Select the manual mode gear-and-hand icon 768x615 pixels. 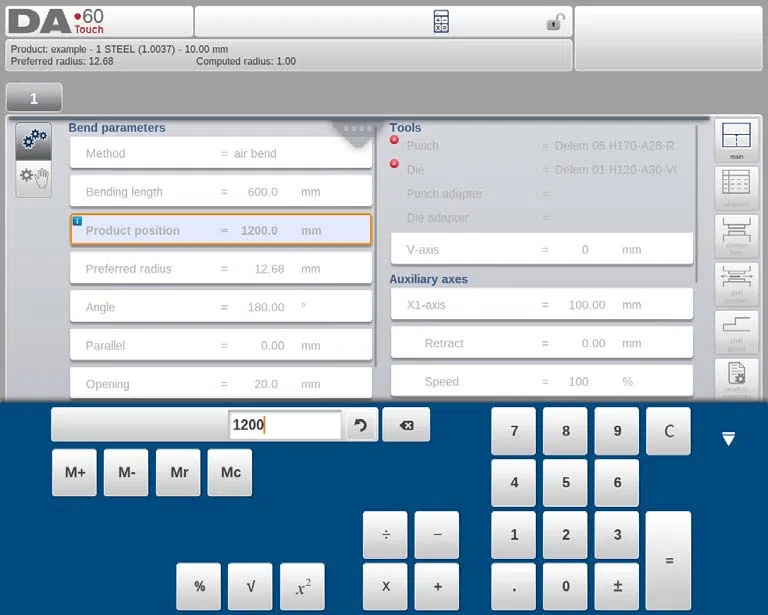(33, 178)
